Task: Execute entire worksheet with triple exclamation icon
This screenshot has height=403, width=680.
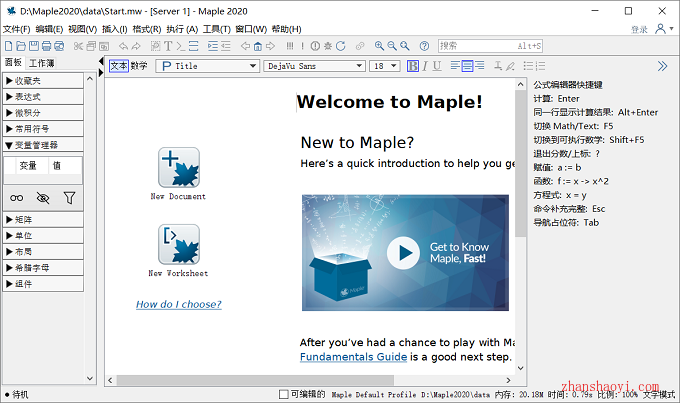Action: click(x=290, y=46)
